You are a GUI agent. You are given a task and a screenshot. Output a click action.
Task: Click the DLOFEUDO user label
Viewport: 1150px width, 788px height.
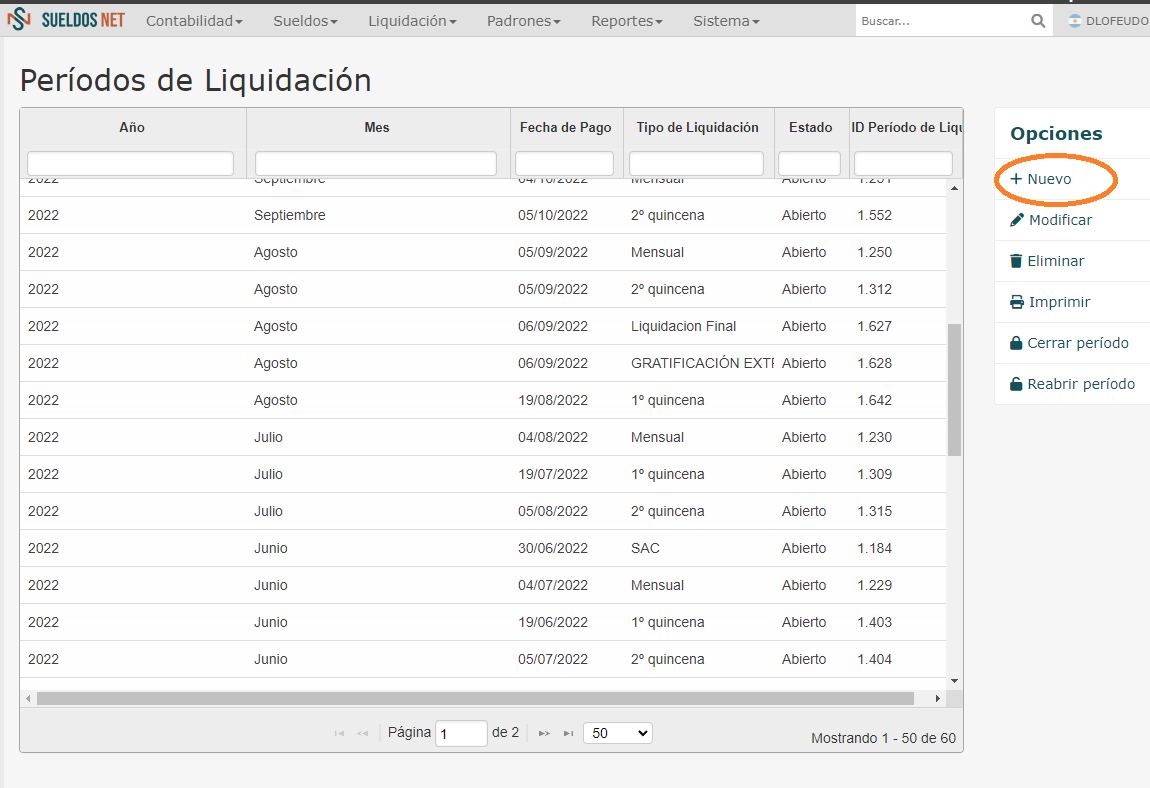coord(1116,21)
